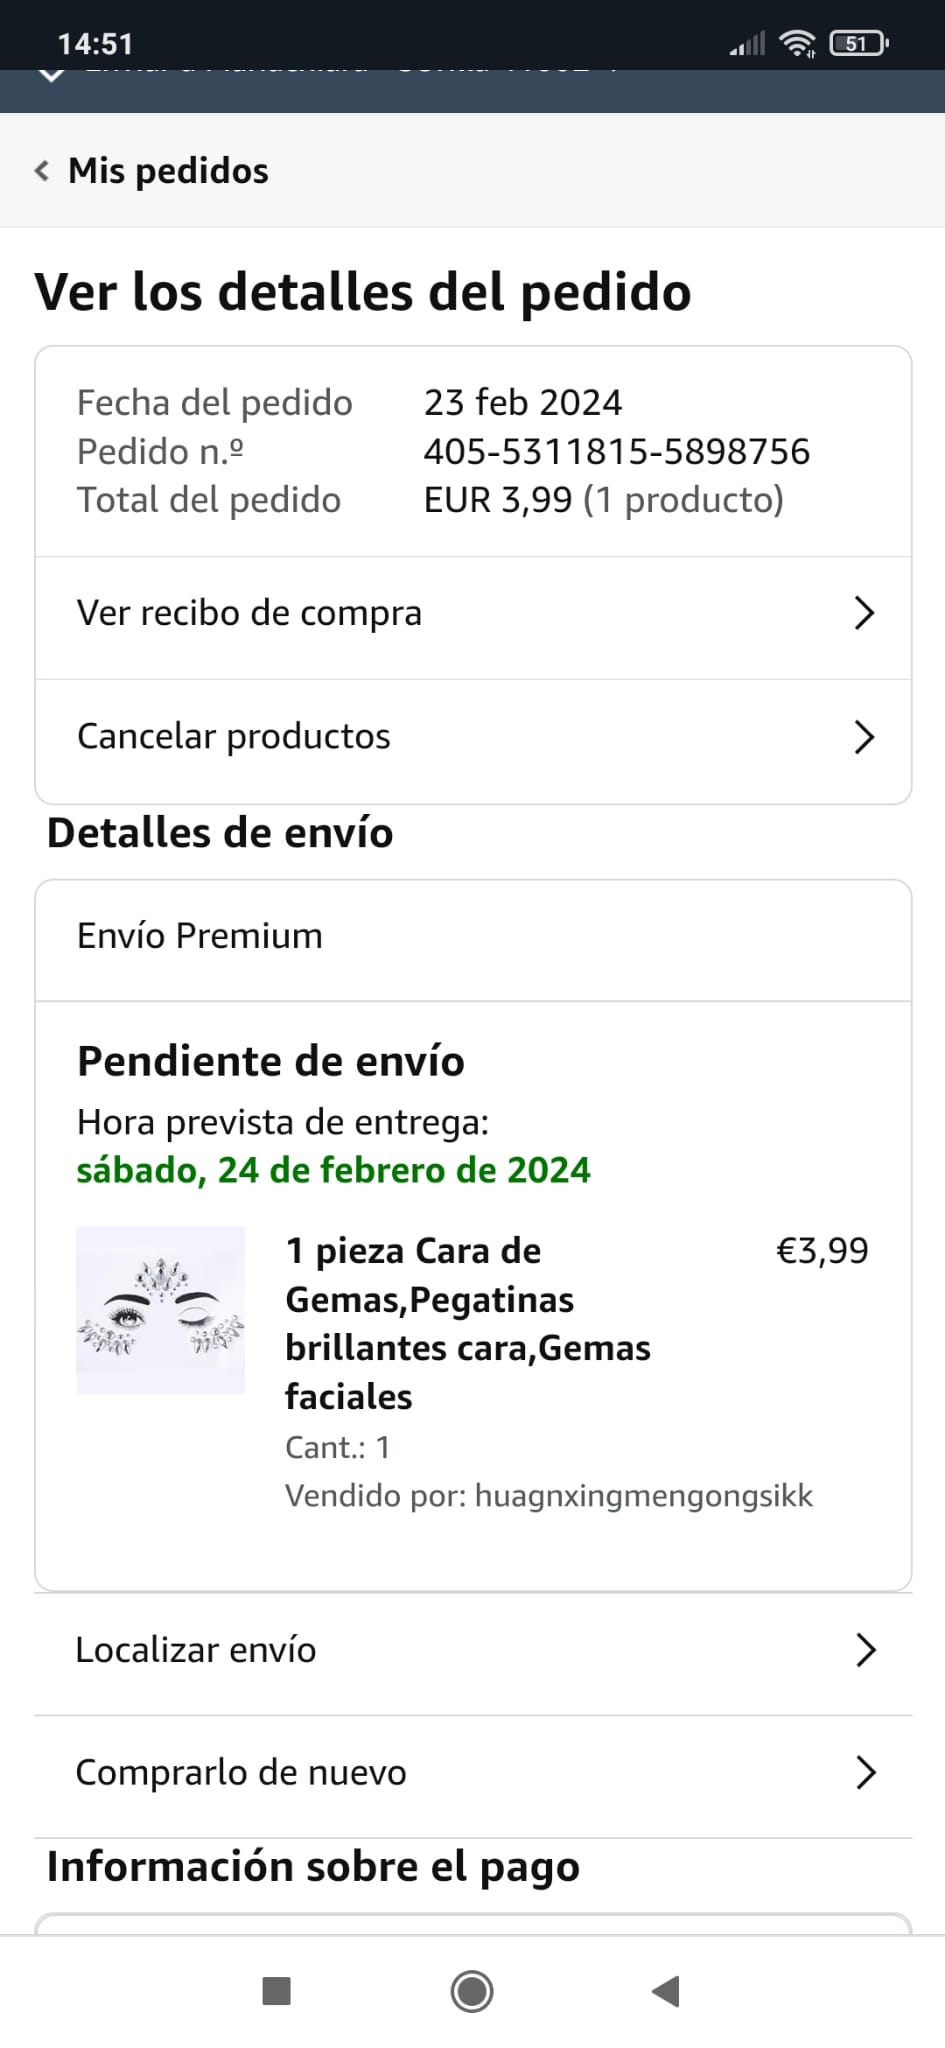Open the face gems product thumbnail
Image resolution: width=945 pixels, height=2048 pixels.
tap(161, 1310)
